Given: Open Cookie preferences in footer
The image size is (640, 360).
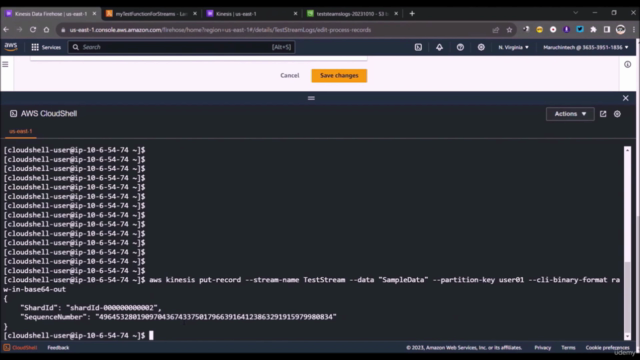Looking at the screenshot, I should pyautogui.click(x=607, y=348).
